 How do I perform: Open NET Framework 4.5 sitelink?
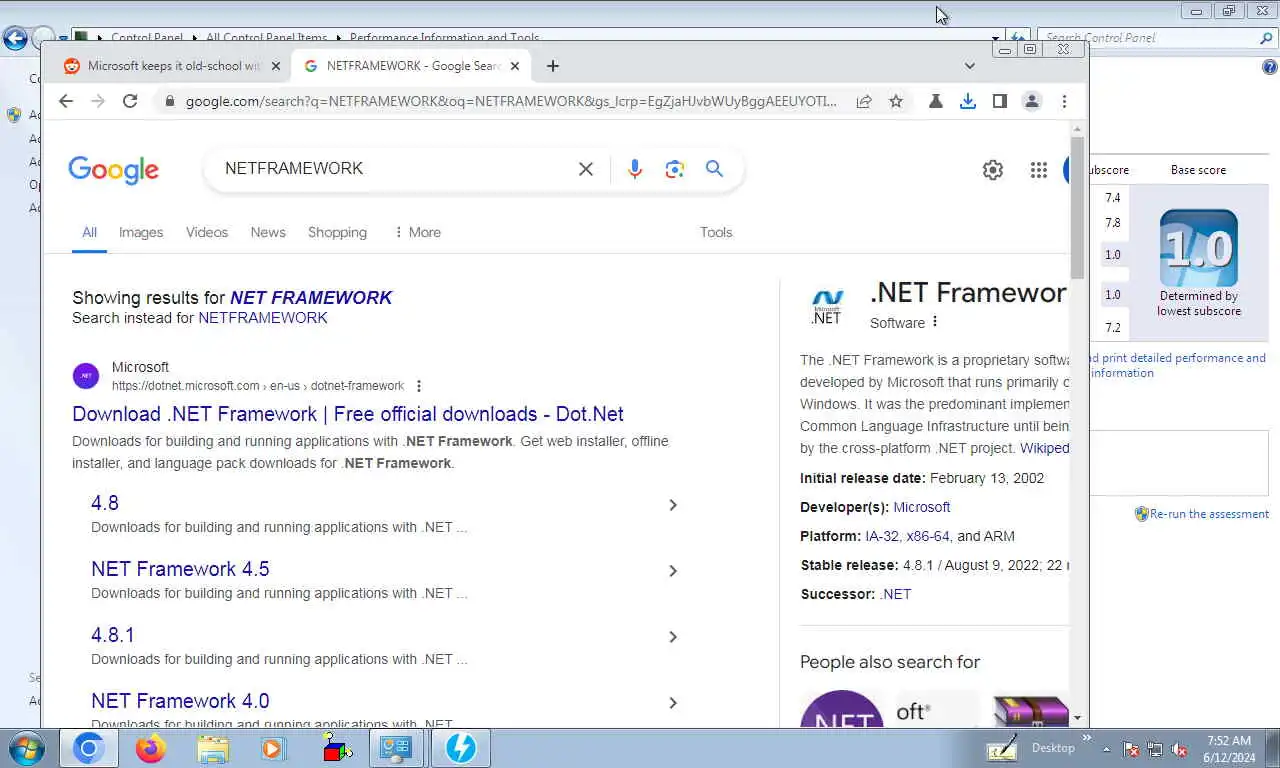coord(180,569)
